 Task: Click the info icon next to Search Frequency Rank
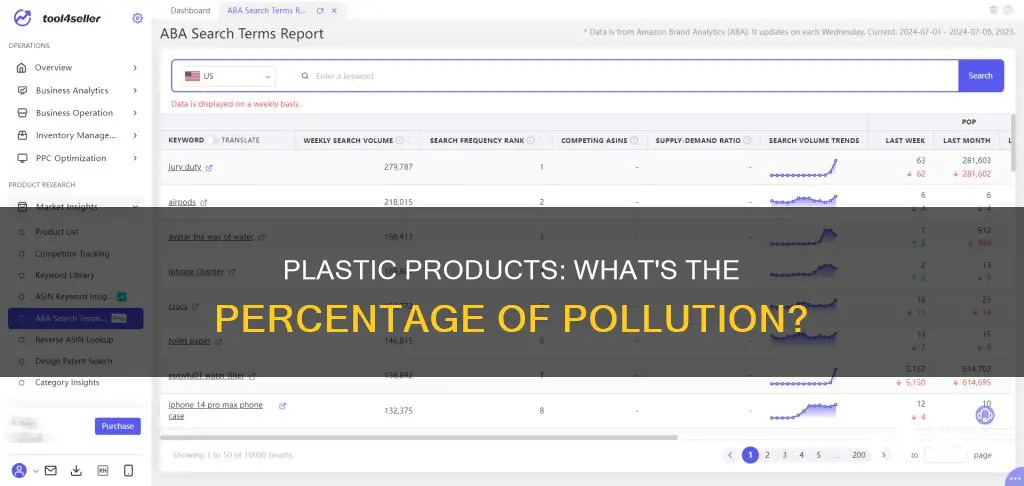[531, 140]
